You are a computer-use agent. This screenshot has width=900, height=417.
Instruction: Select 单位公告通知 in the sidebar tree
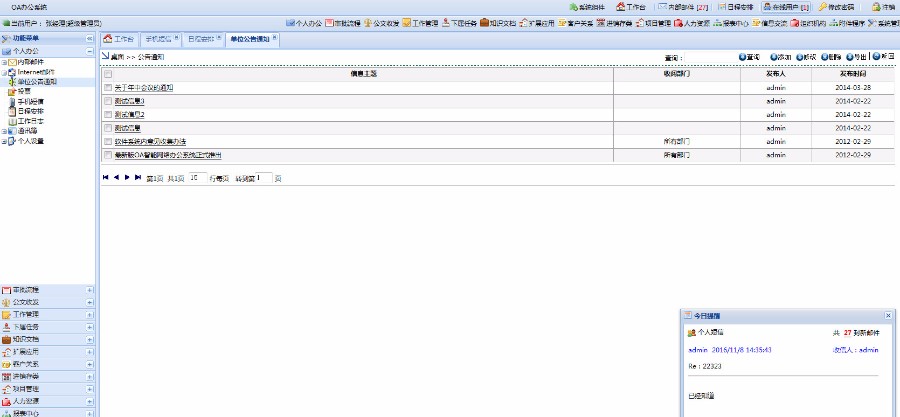coord(36,82)
